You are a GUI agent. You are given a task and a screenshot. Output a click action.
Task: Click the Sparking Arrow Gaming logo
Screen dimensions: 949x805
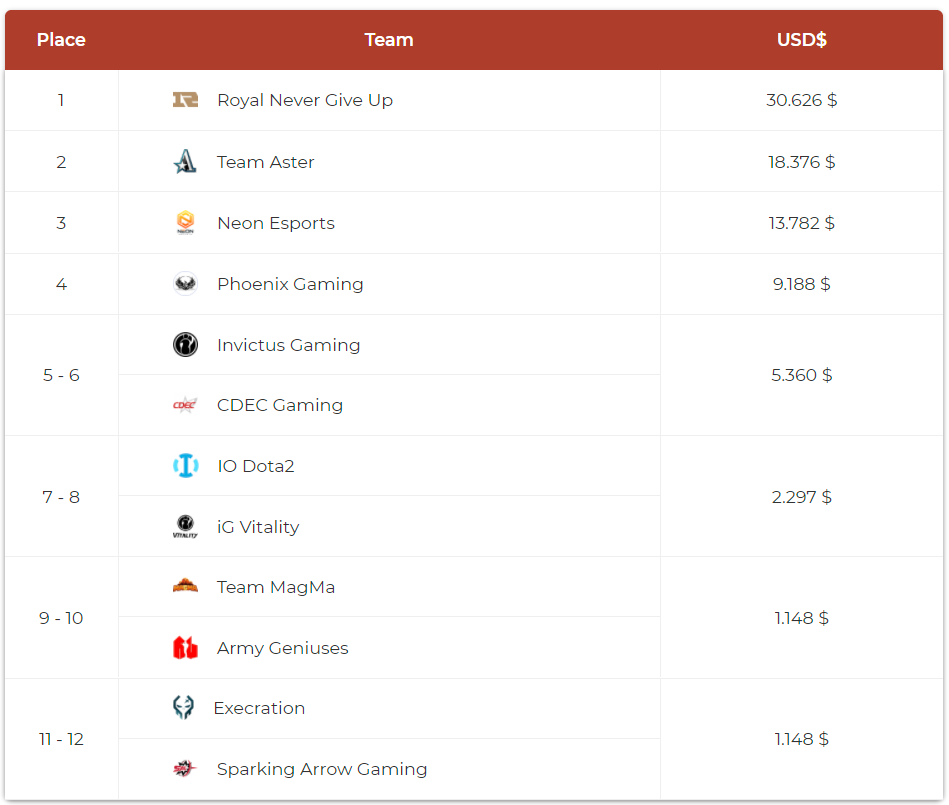tap(185, 769)
